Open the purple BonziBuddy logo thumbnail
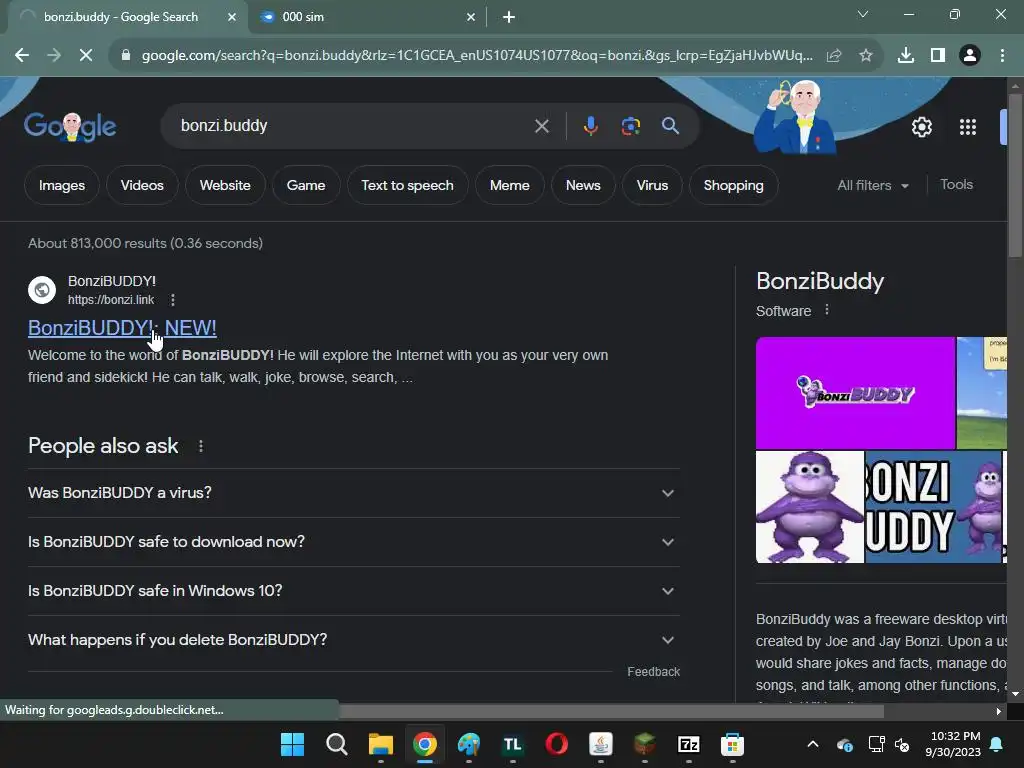 pyautogui.click(x=855, y=392)
